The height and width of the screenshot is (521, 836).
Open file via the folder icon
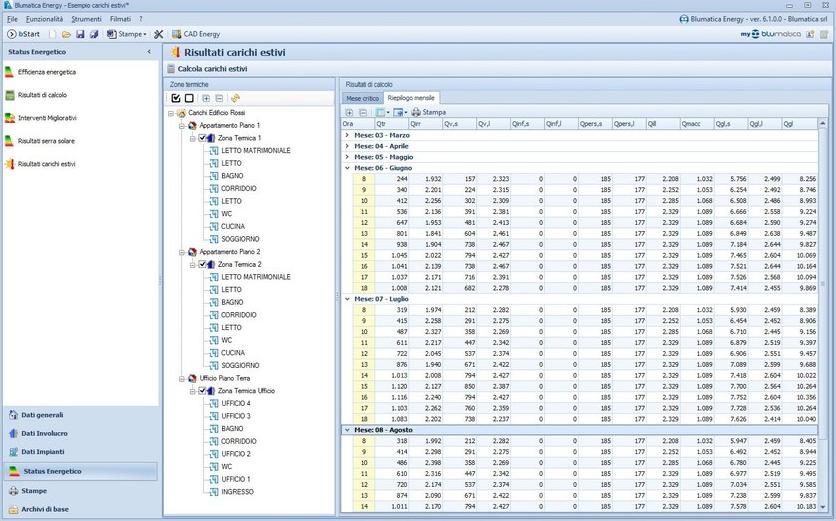tap(65, 34)
